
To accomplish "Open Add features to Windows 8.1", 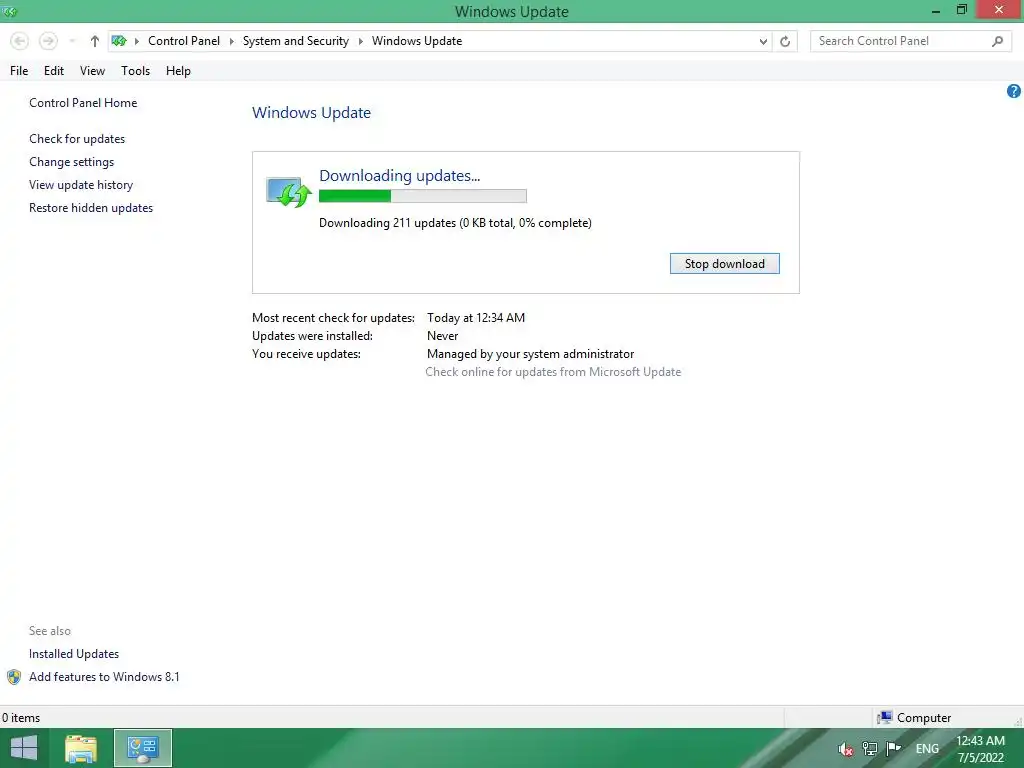I will [104, 677].
